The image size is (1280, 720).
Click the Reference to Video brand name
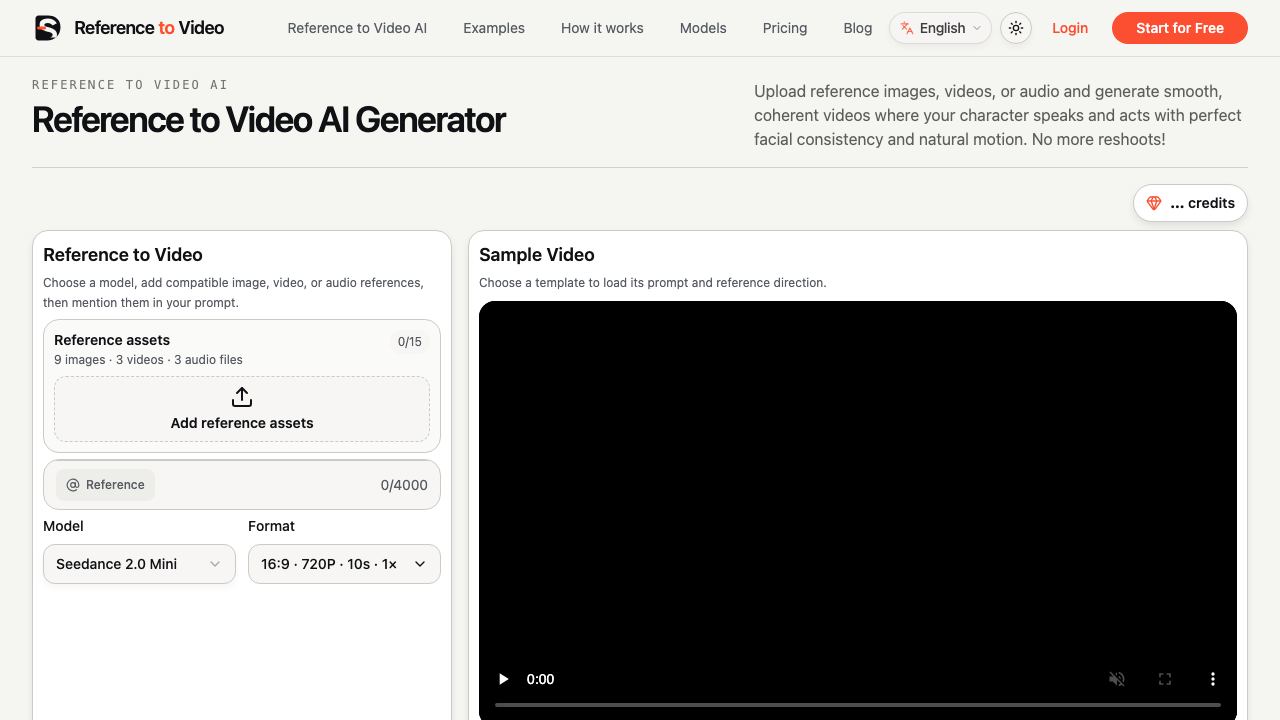coord(149,28)
